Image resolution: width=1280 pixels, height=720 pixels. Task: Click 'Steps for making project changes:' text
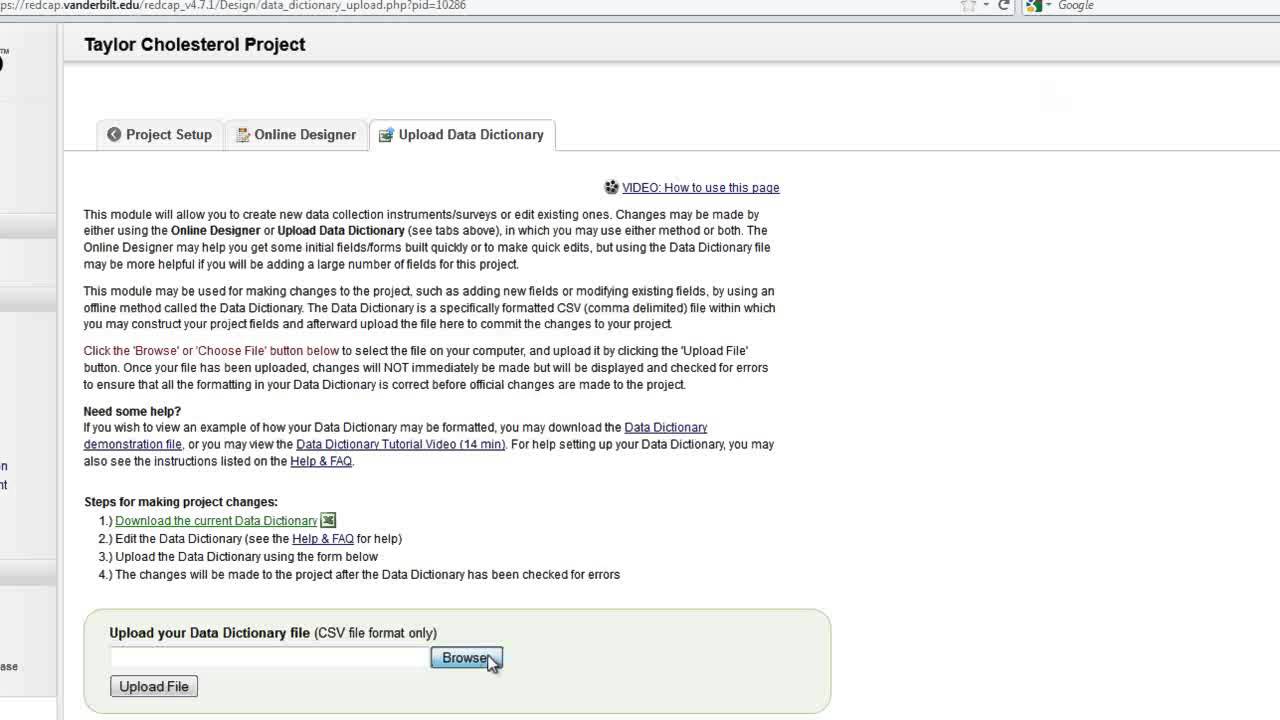point(181,502)
